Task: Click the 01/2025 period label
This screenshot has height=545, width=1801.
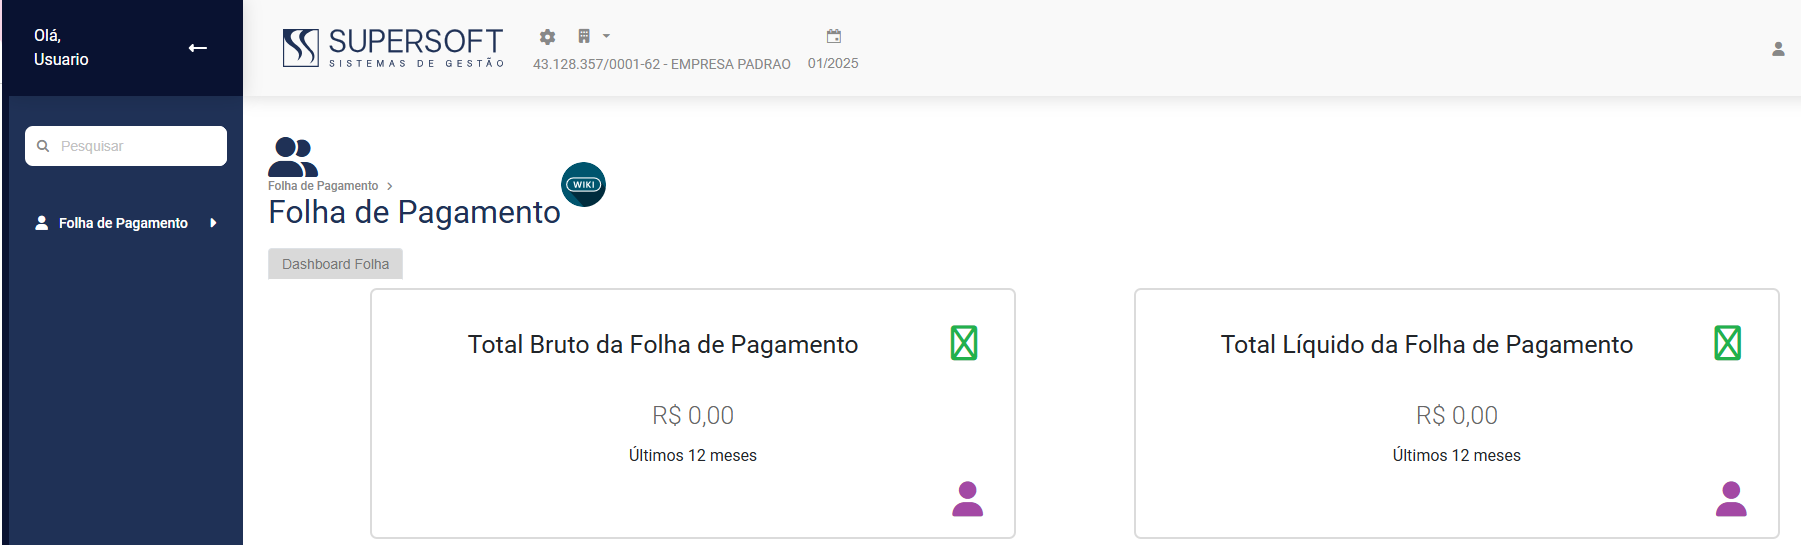Action: coord(833,63)
